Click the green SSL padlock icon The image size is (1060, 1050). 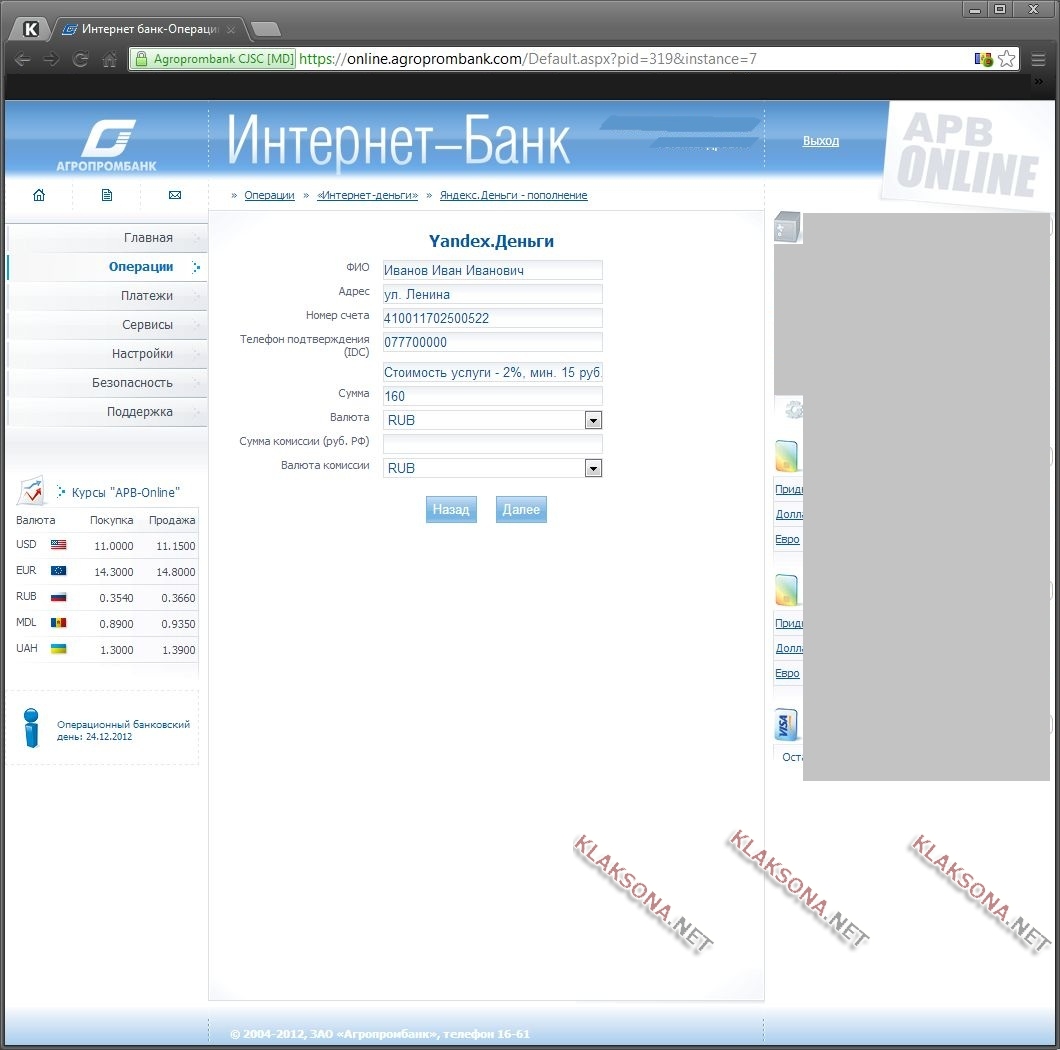pyautogui.click(x=141, y=59)
